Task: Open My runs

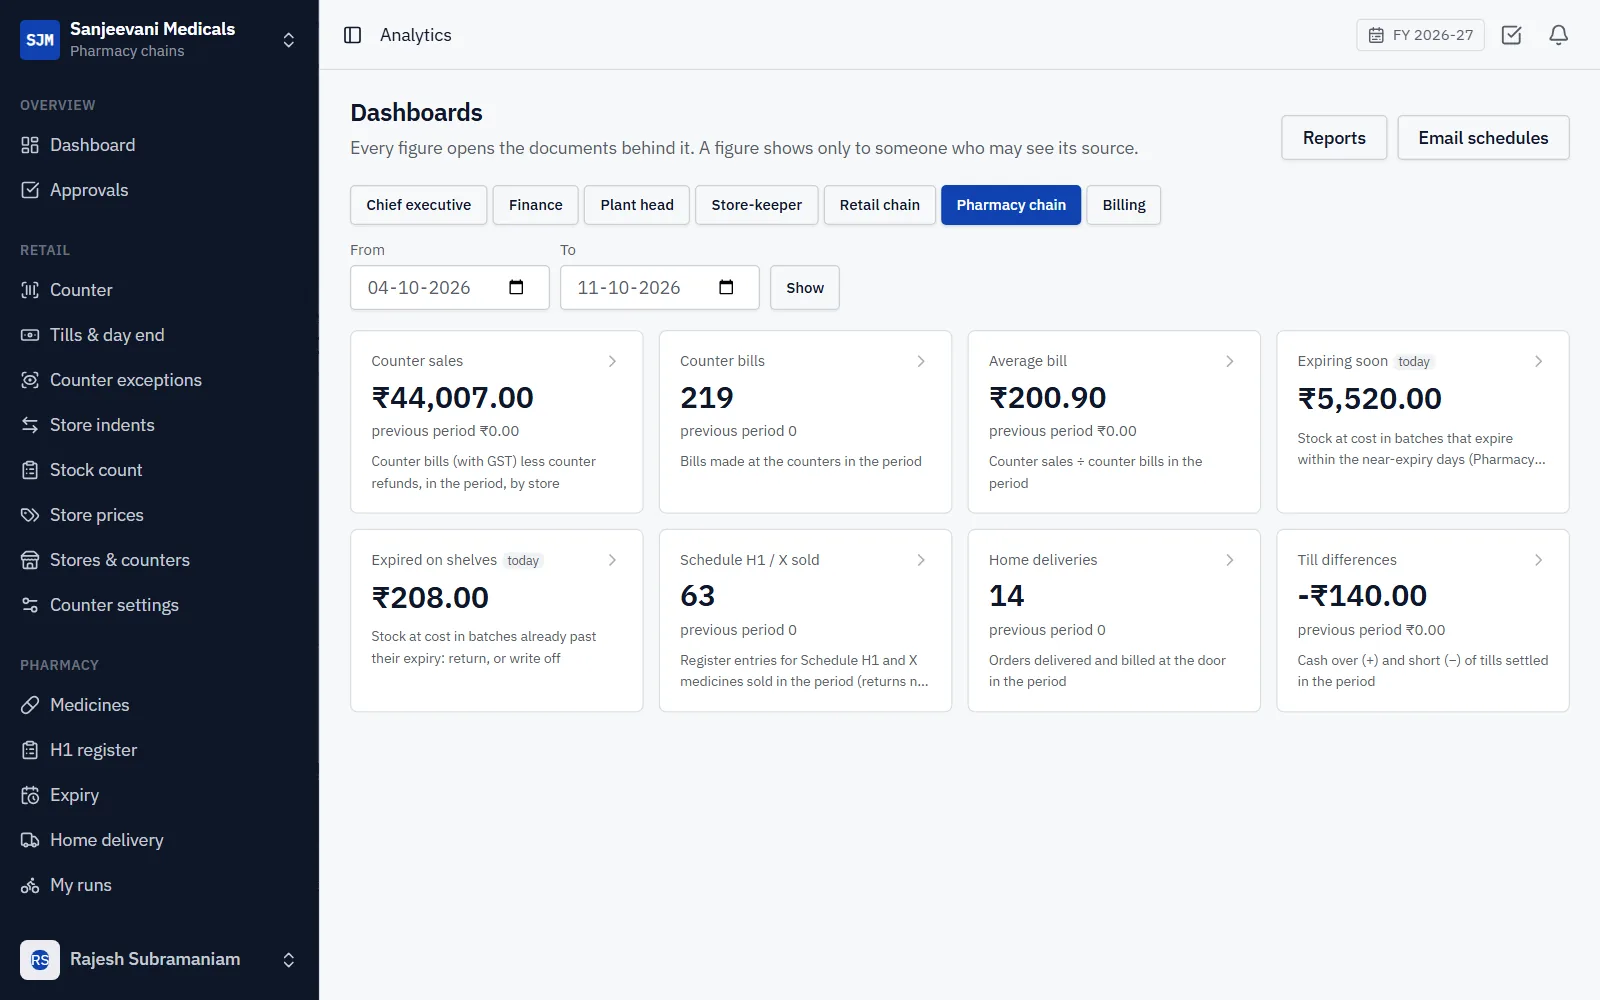Action: click(x=159, y=885)
